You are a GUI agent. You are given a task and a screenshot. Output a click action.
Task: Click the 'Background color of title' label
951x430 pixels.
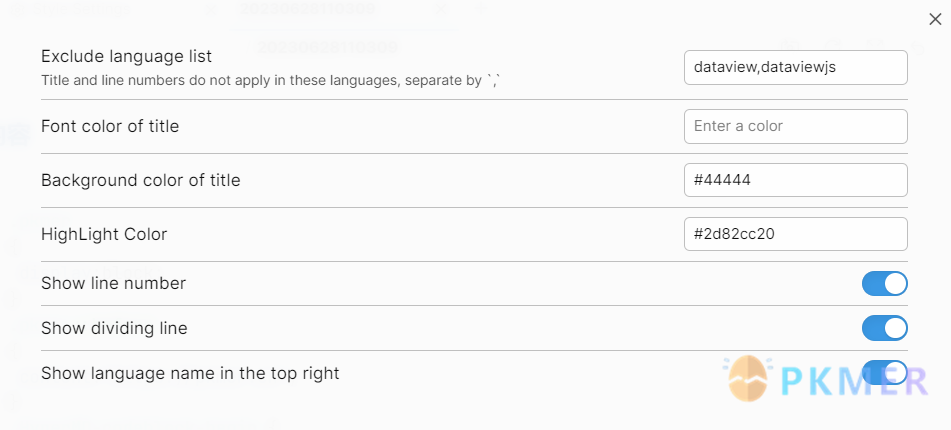point(141,180)
